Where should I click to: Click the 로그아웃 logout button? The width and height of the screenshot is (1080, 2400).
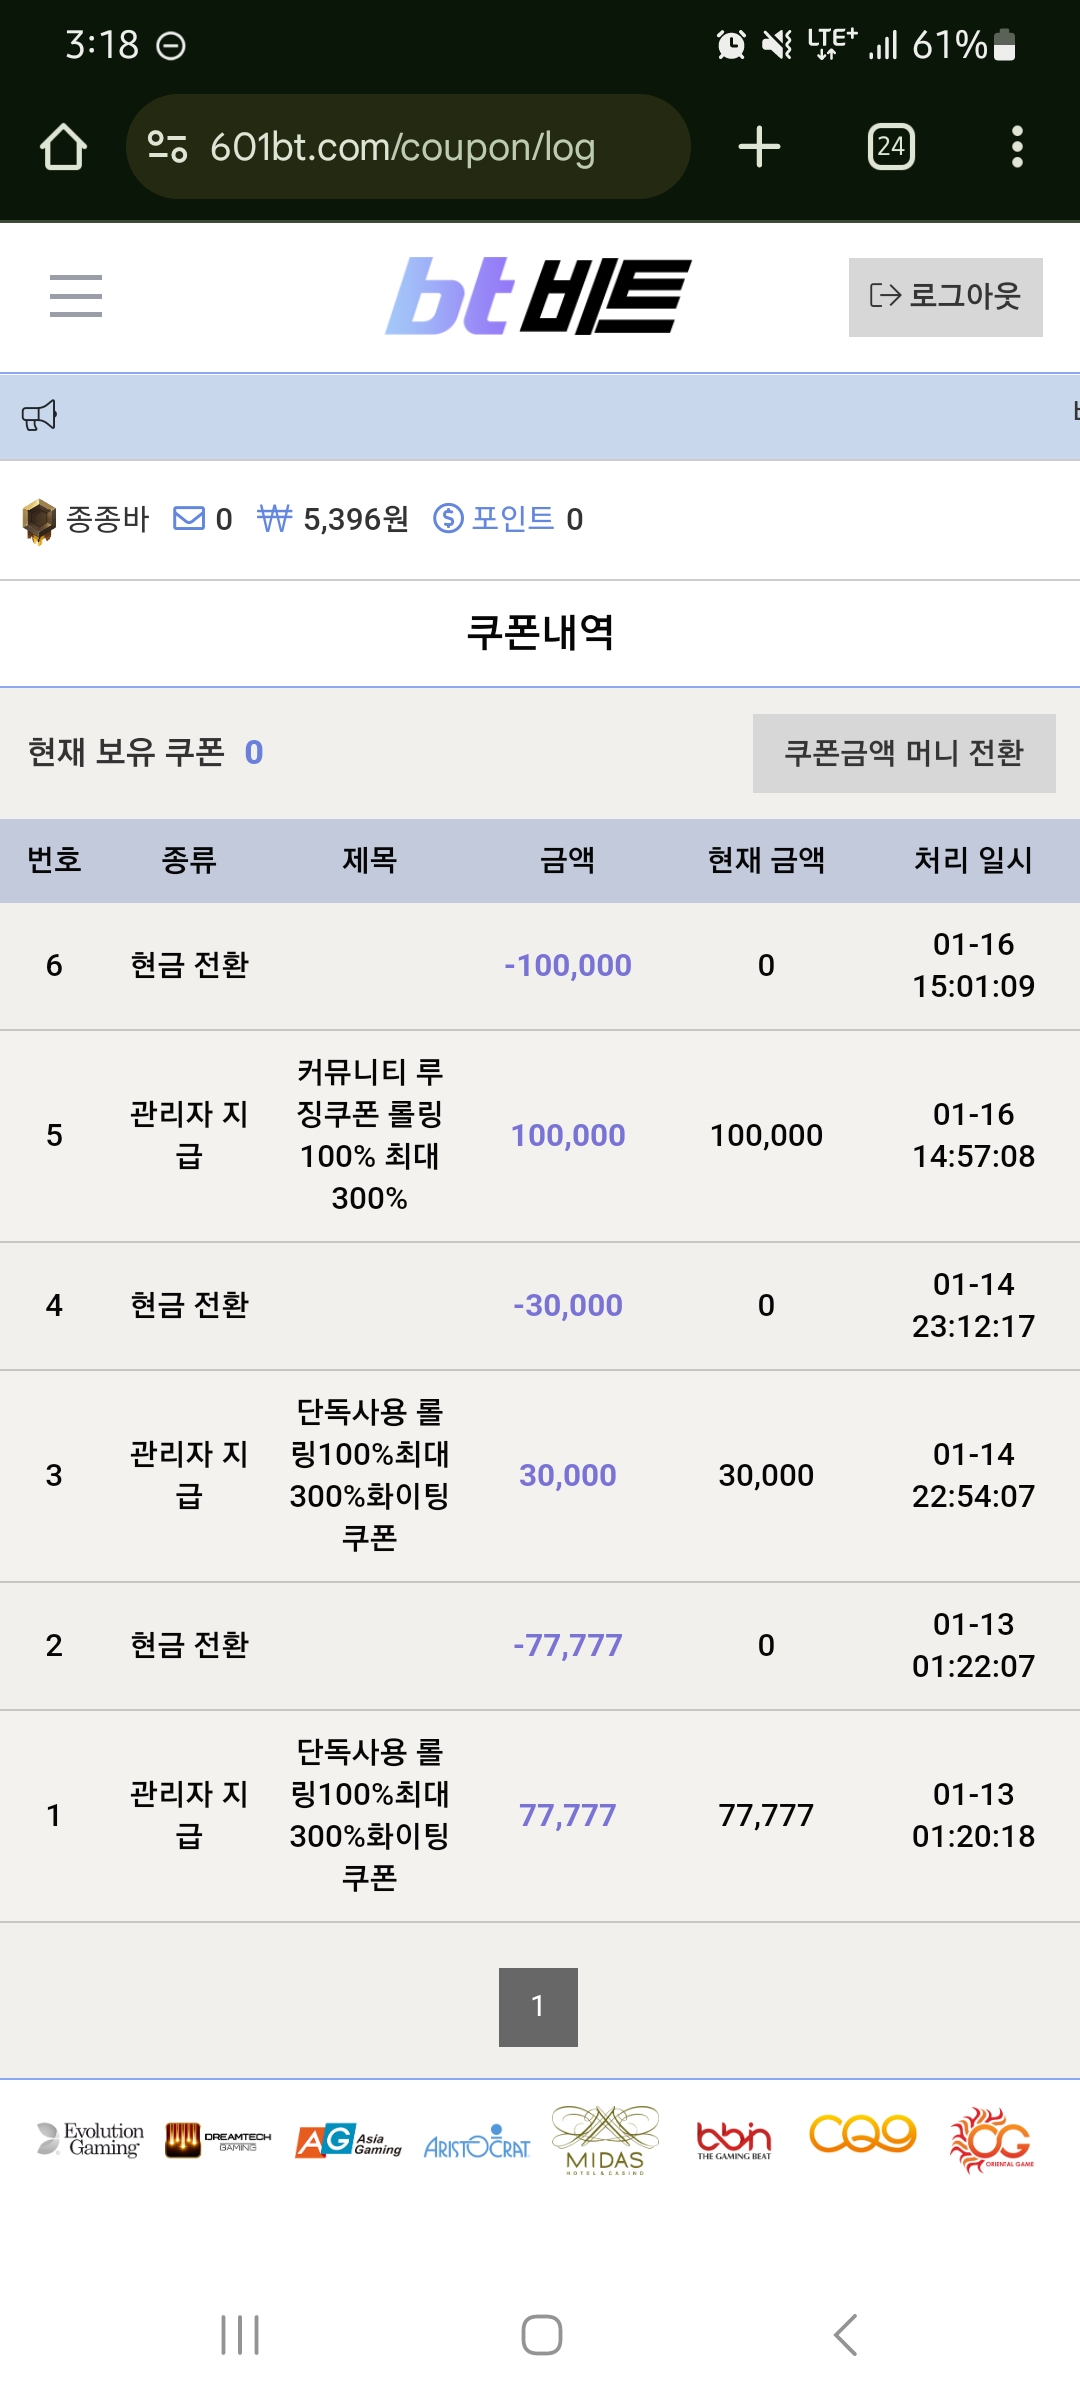tap(945, 297)
